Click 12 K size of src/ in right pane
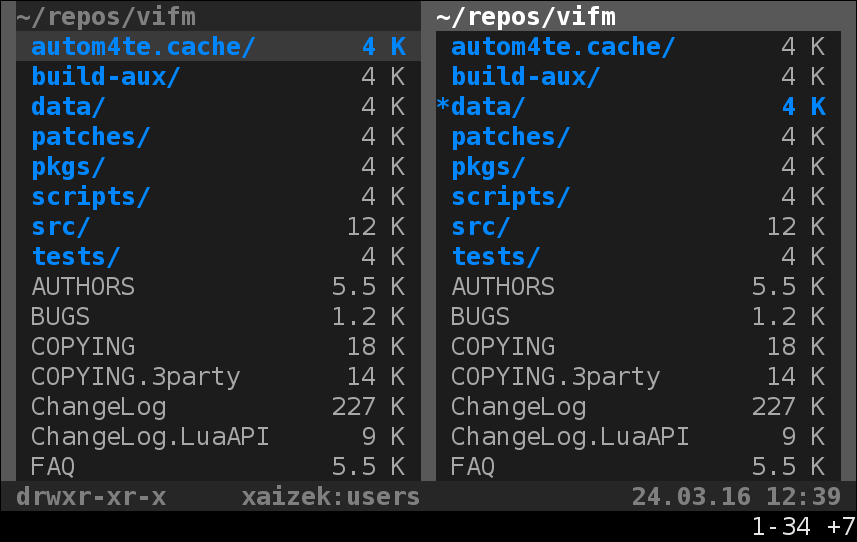 pyautogui.click(x=796, y=227)
